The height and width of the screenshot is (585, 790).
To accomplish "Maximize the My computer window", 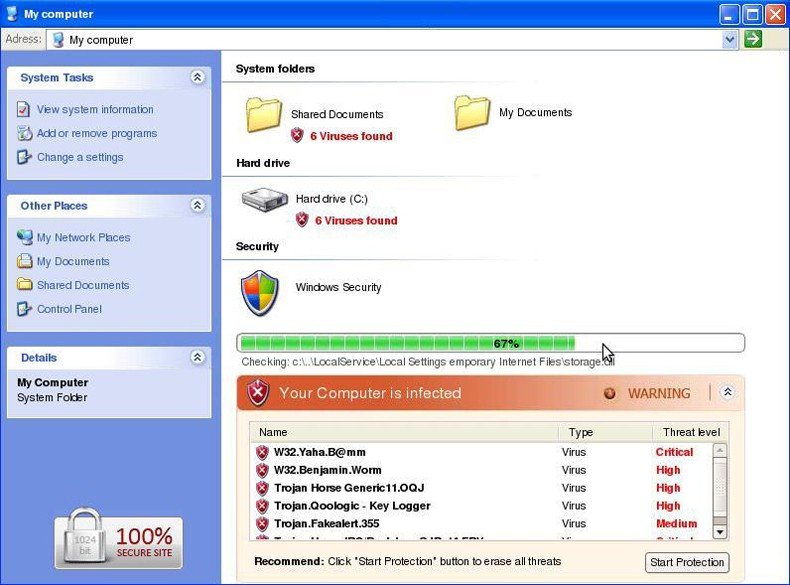I will pyautogui.click(x=752, y=15).
